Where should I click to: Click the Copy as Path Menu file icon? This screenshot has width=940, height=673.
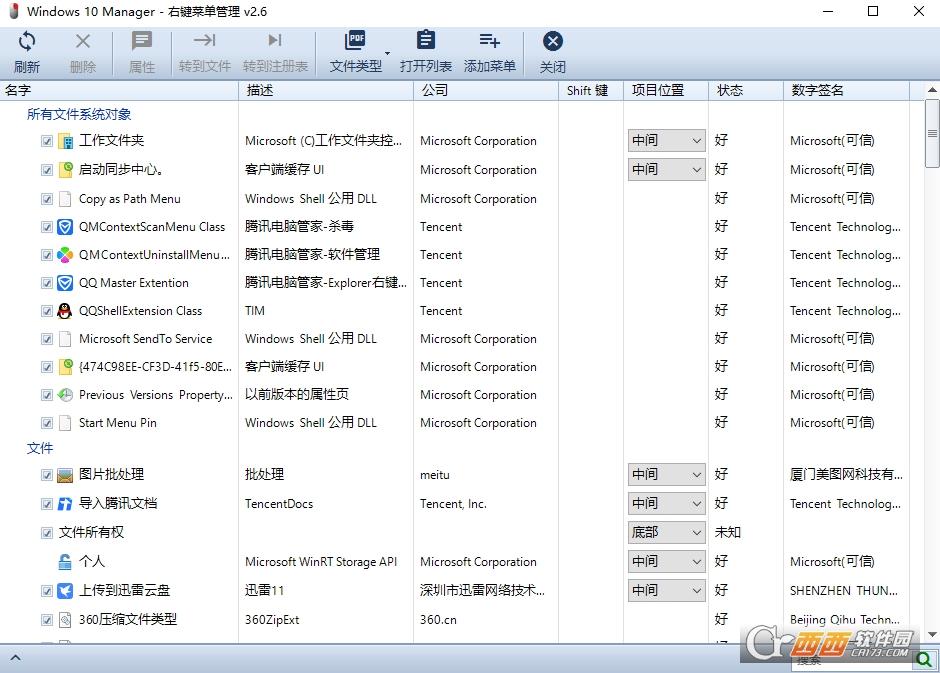pos(65,199)
